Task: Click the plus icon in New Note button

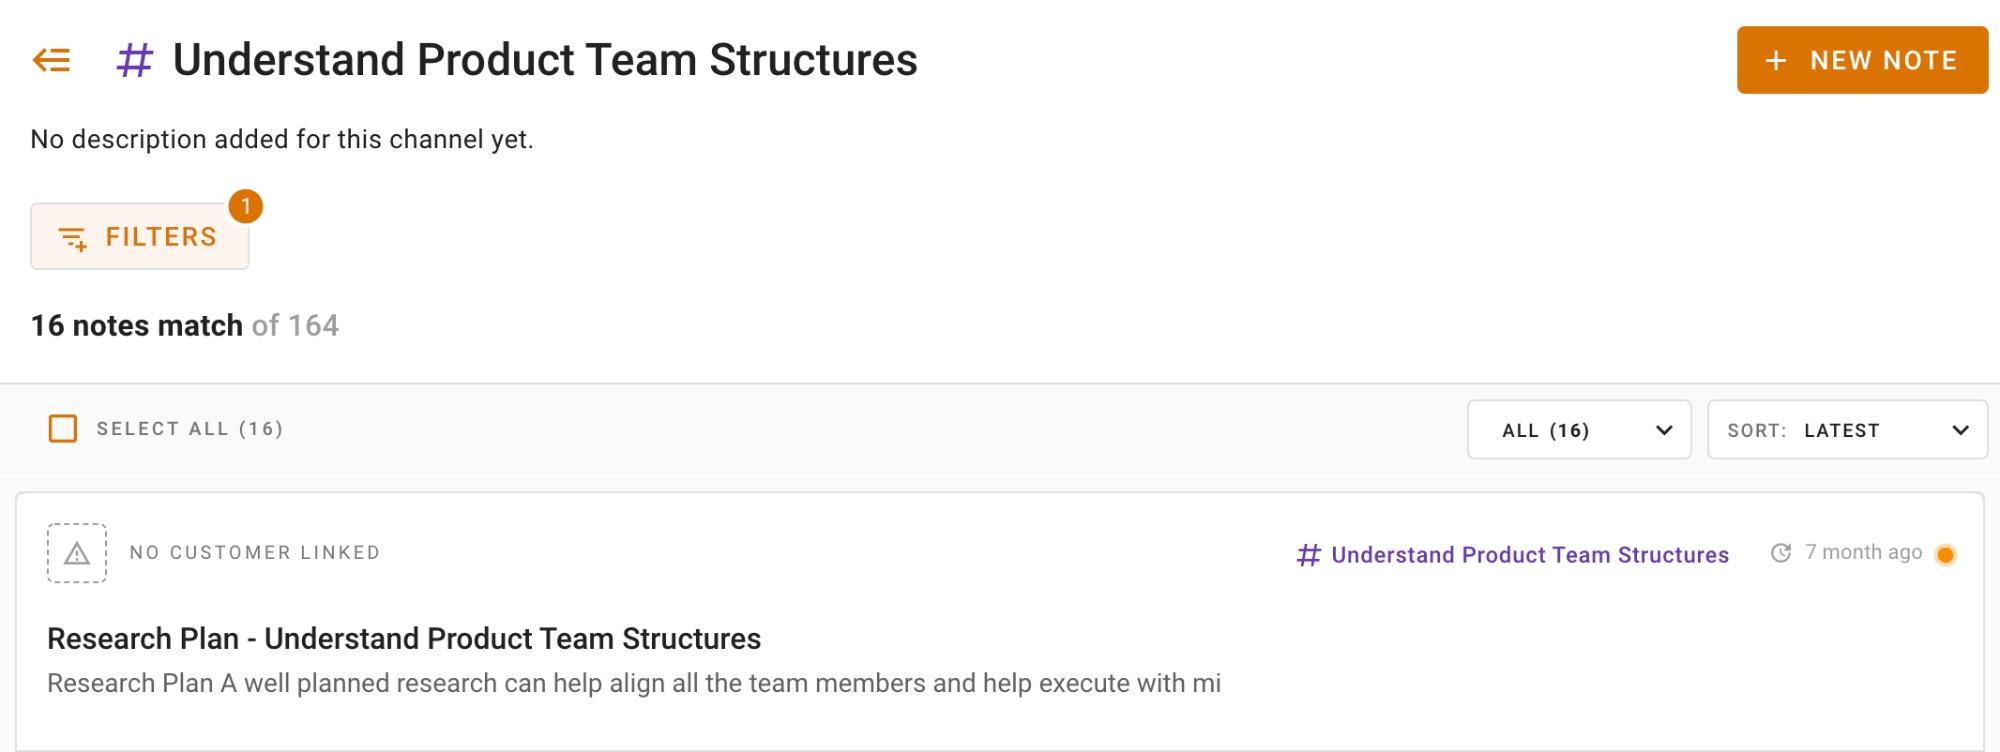Action: coord(1776,61)
